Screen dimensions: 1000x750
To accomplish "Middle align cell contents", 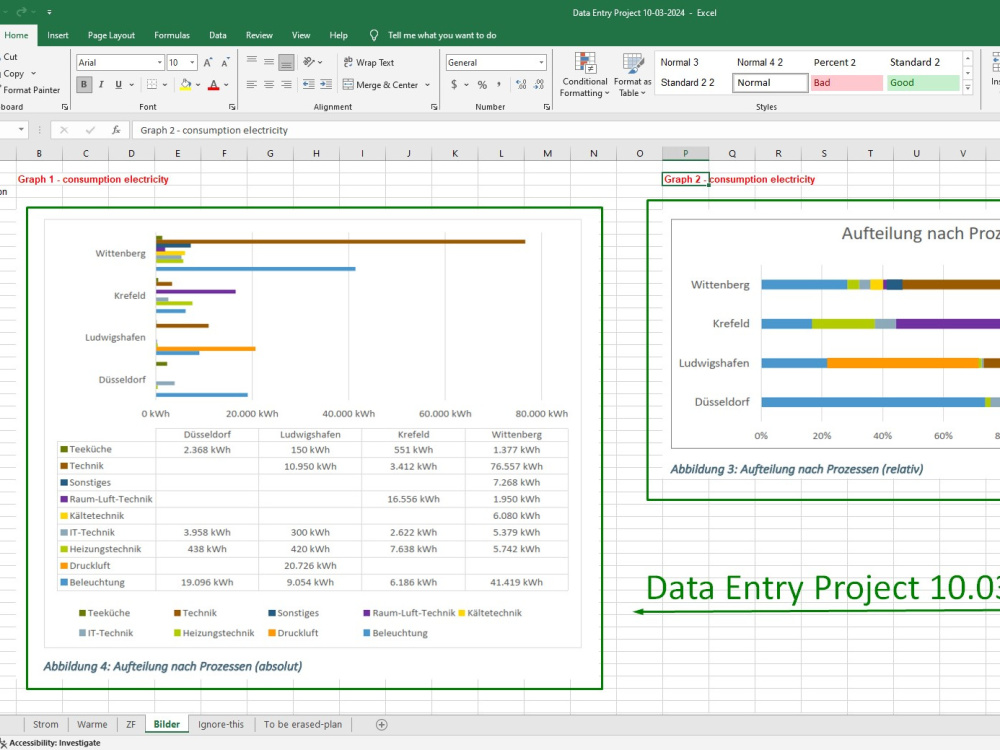I will pos(269,62).
